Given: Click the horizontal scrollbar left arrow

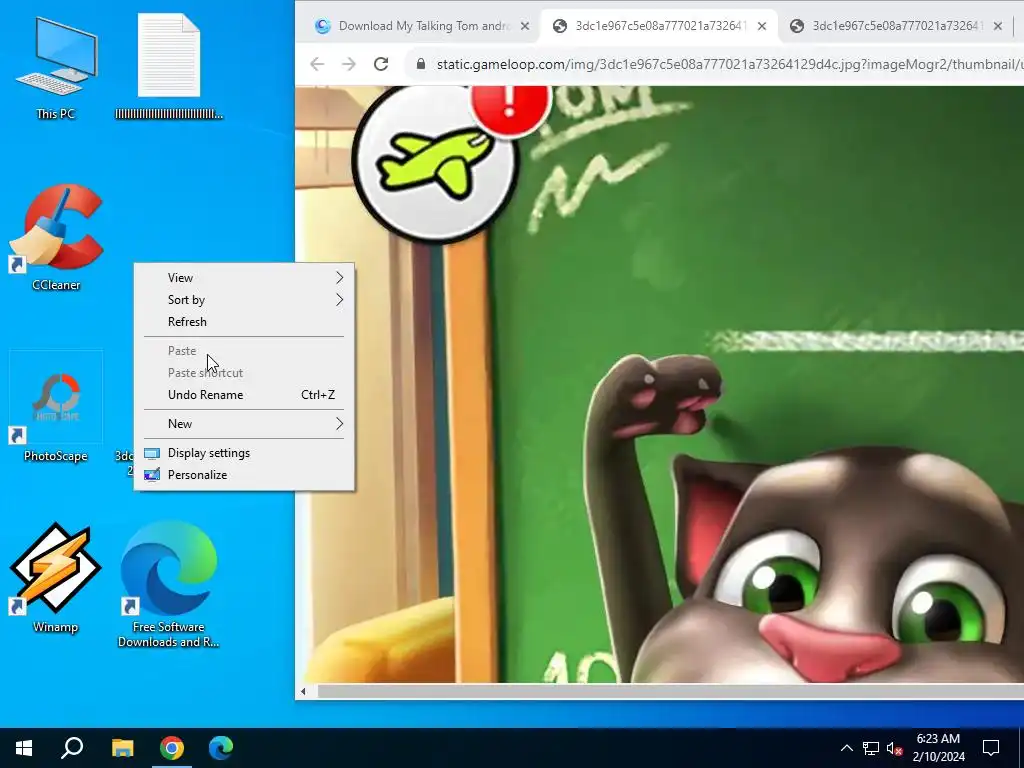Looking at the screenshot, I should pyautogui.click(x=303, y=692).
